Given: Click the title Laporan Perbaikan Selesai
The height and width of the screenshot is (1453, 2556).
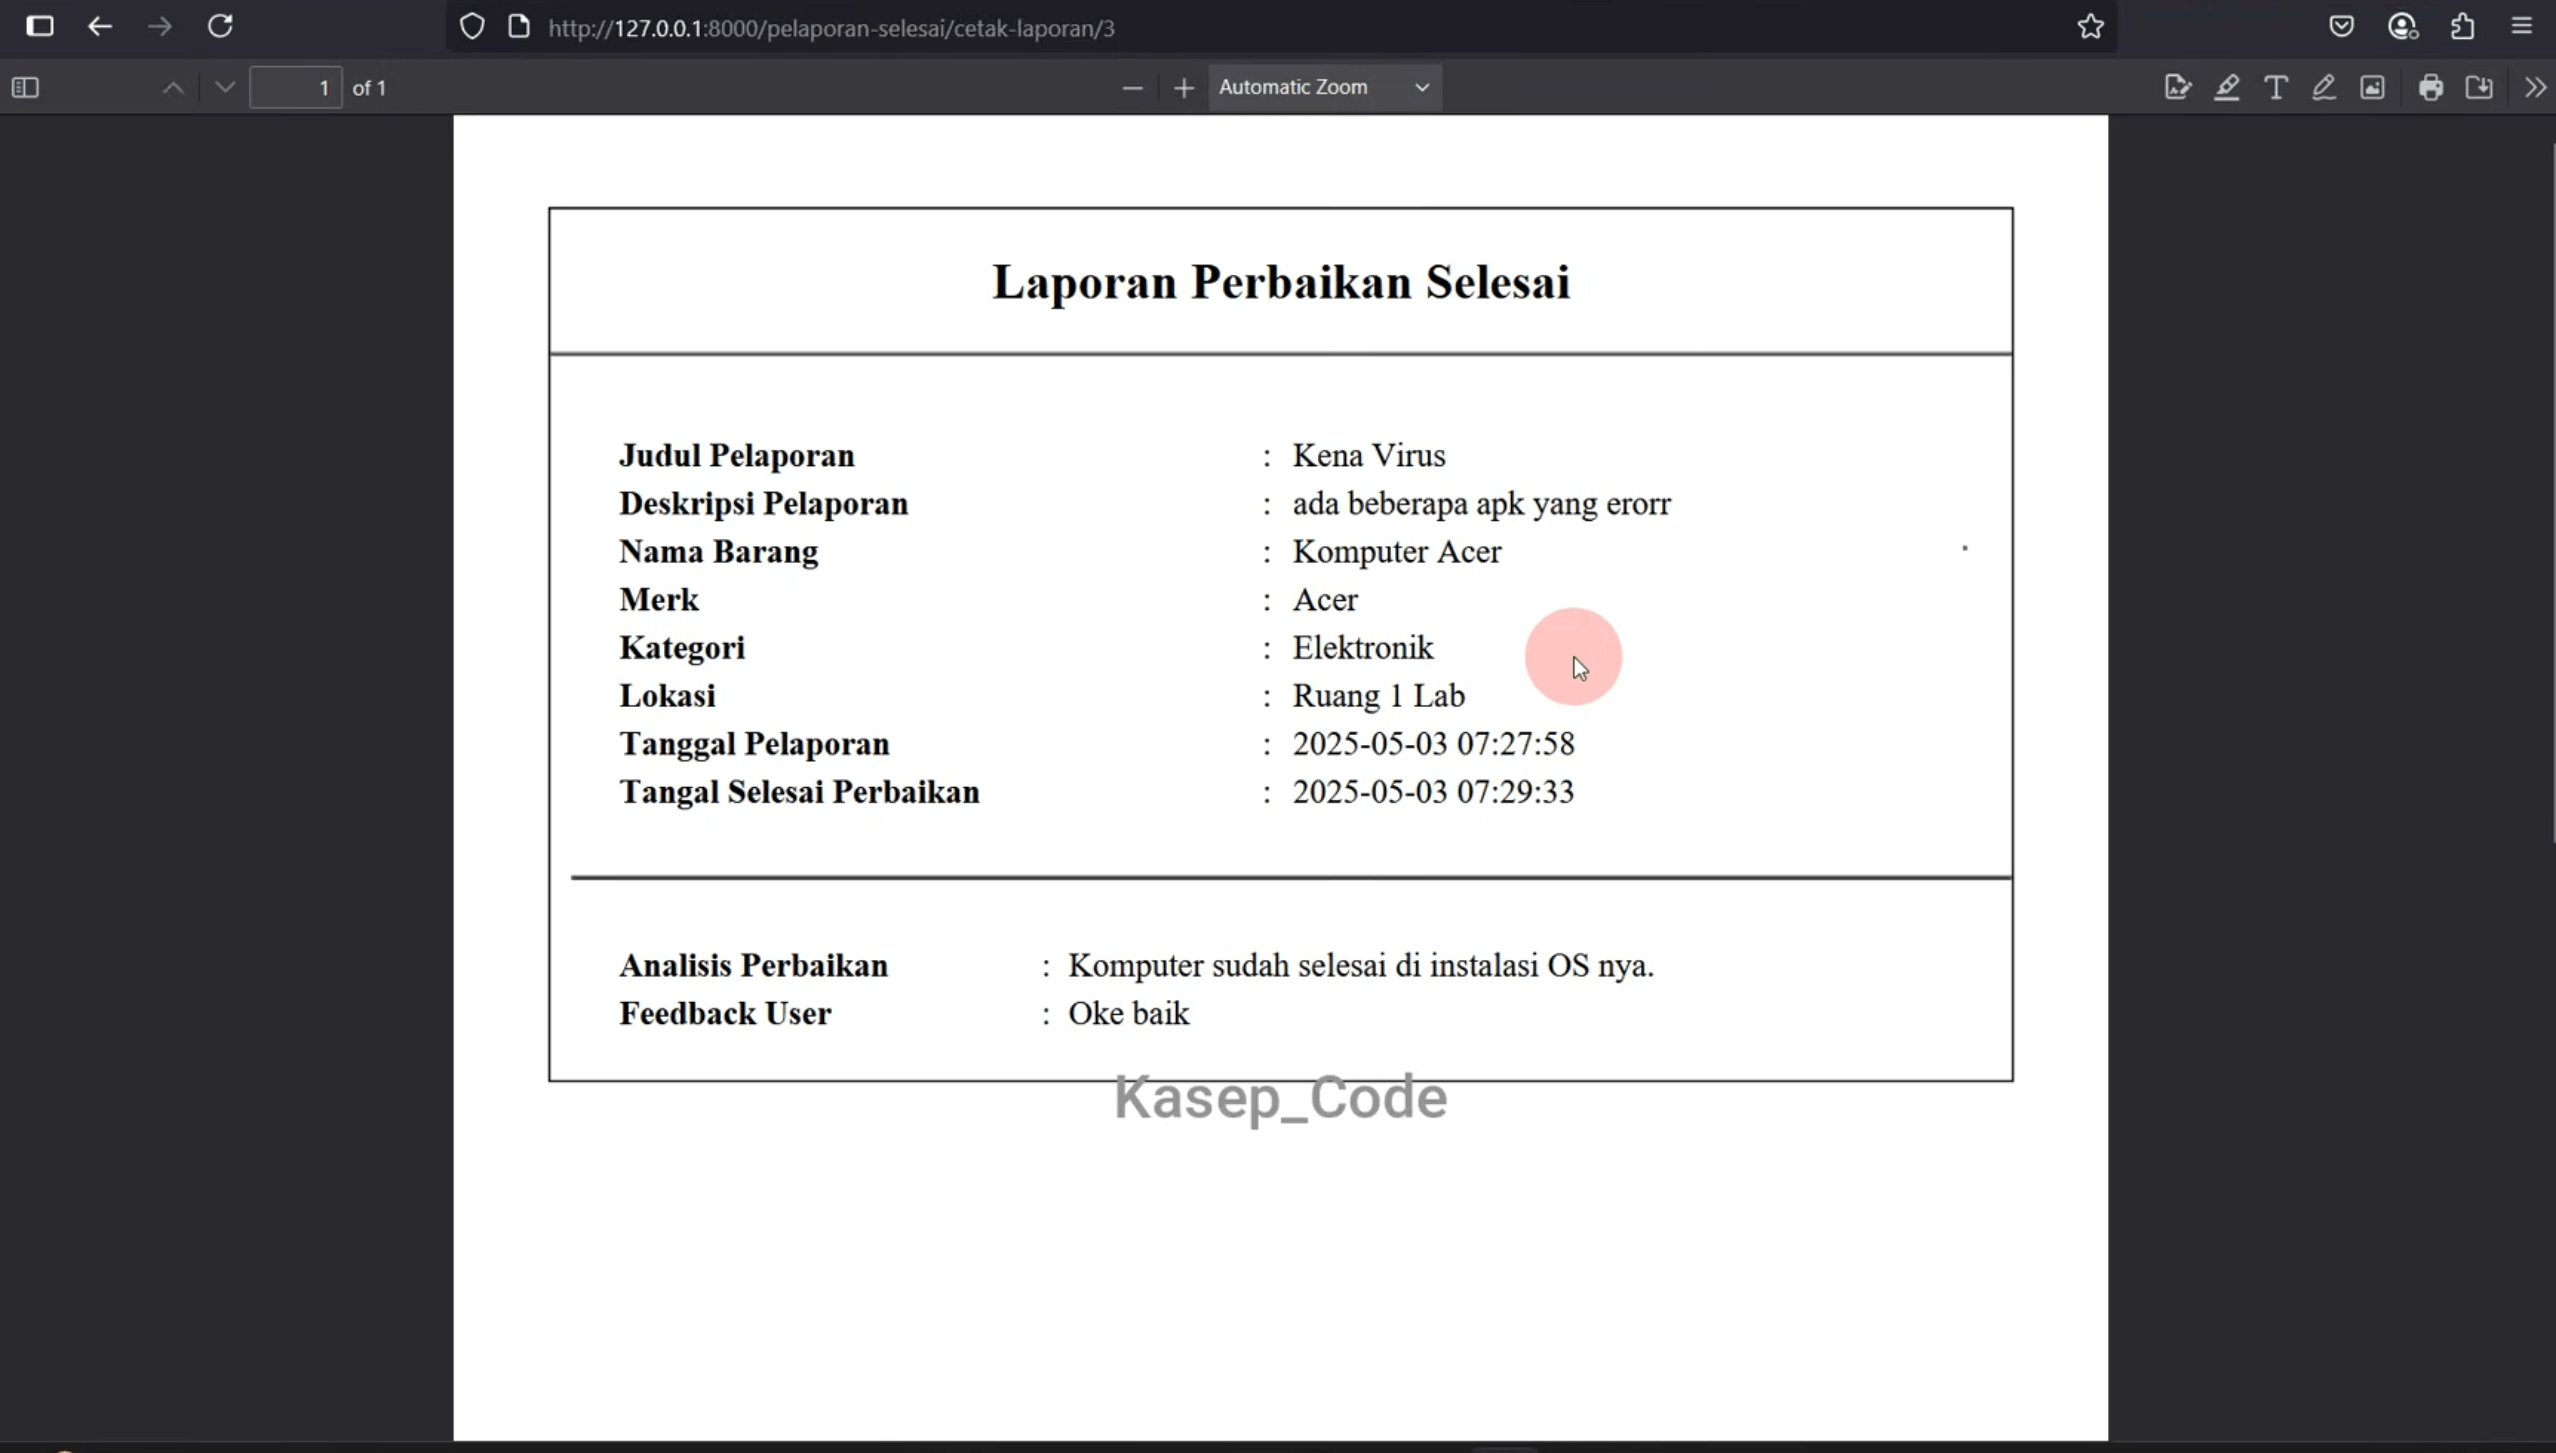Looking at the screenshot, I should (1281, 282).
